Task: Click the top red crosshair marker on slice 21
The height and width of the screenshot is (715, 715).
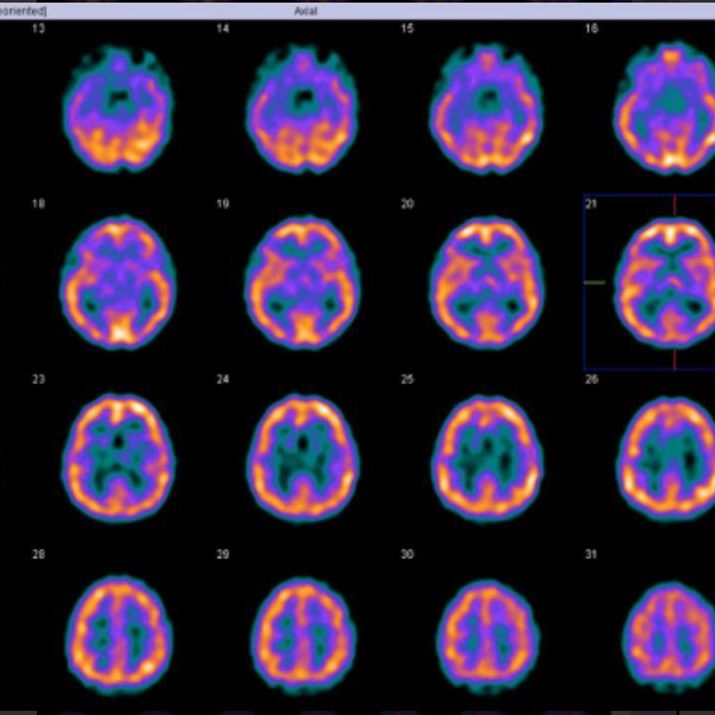Action: click(x=674, y=204)
